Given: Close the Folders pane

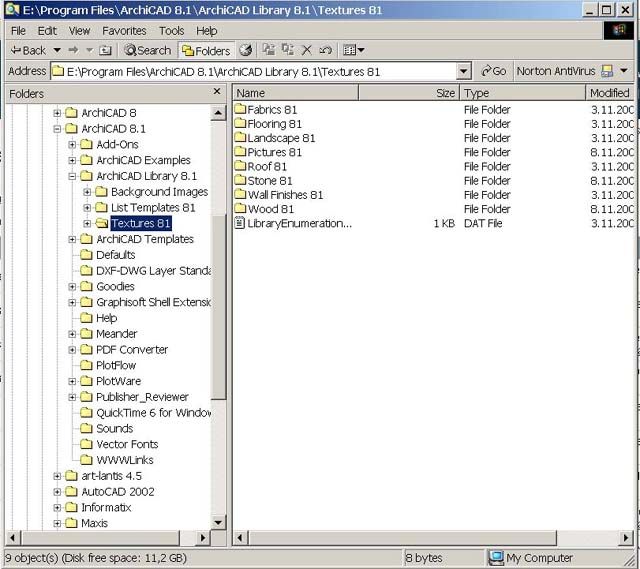Looking at the screenshot, I should 217,91.
